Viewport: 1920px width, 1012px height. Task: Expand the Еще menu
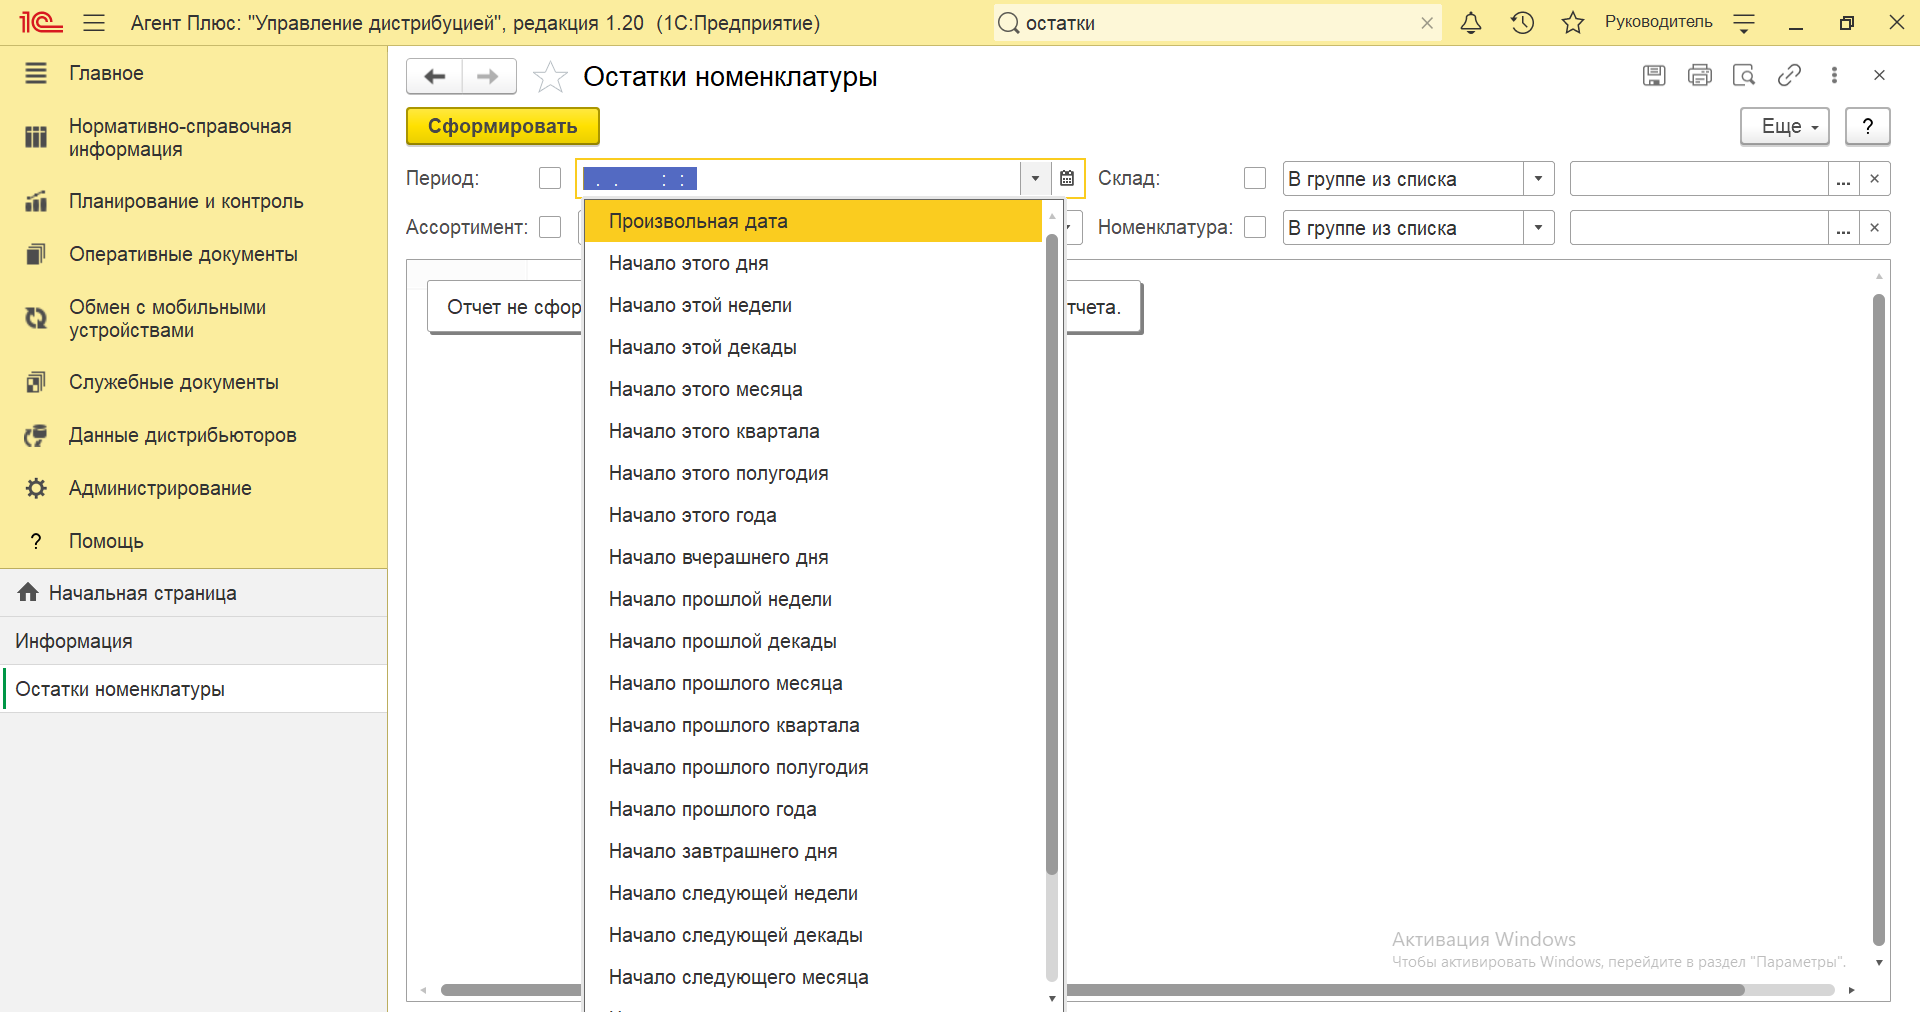click(x=1785, y=127)
